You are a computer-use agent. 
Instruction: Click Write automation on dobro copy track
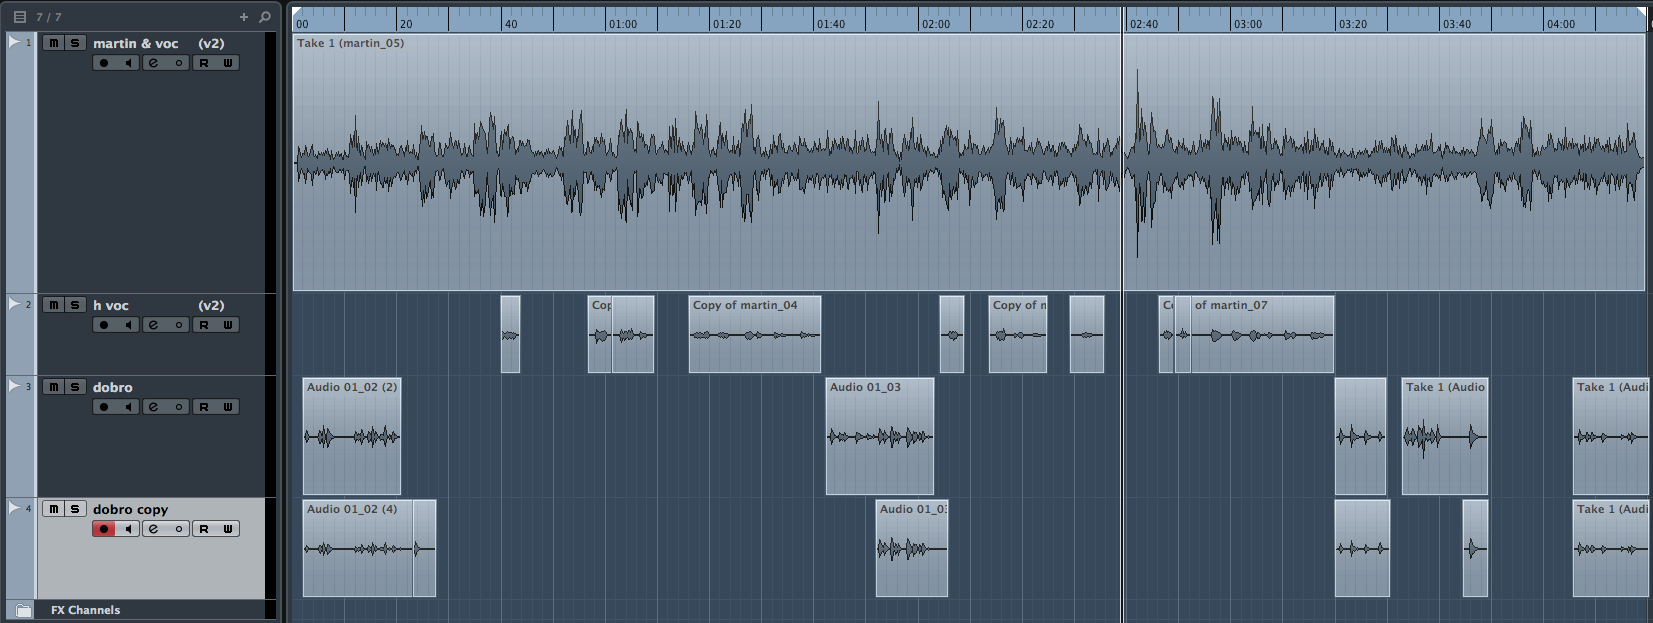click(x=228, y=529)
